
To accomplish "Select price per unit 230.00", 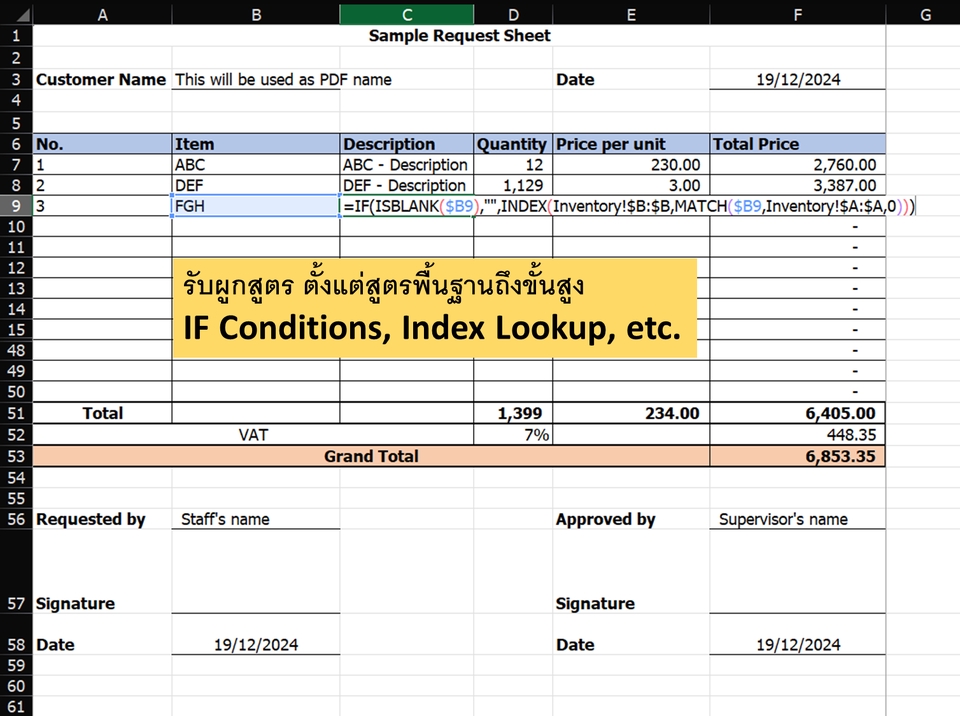I will click(631, 165).
